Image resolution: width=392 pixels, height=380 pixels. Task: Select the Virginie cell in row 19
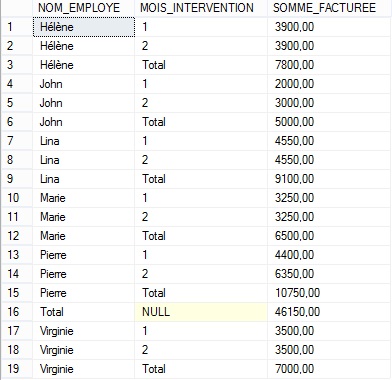pyautogui.click(x=83, y=369)
